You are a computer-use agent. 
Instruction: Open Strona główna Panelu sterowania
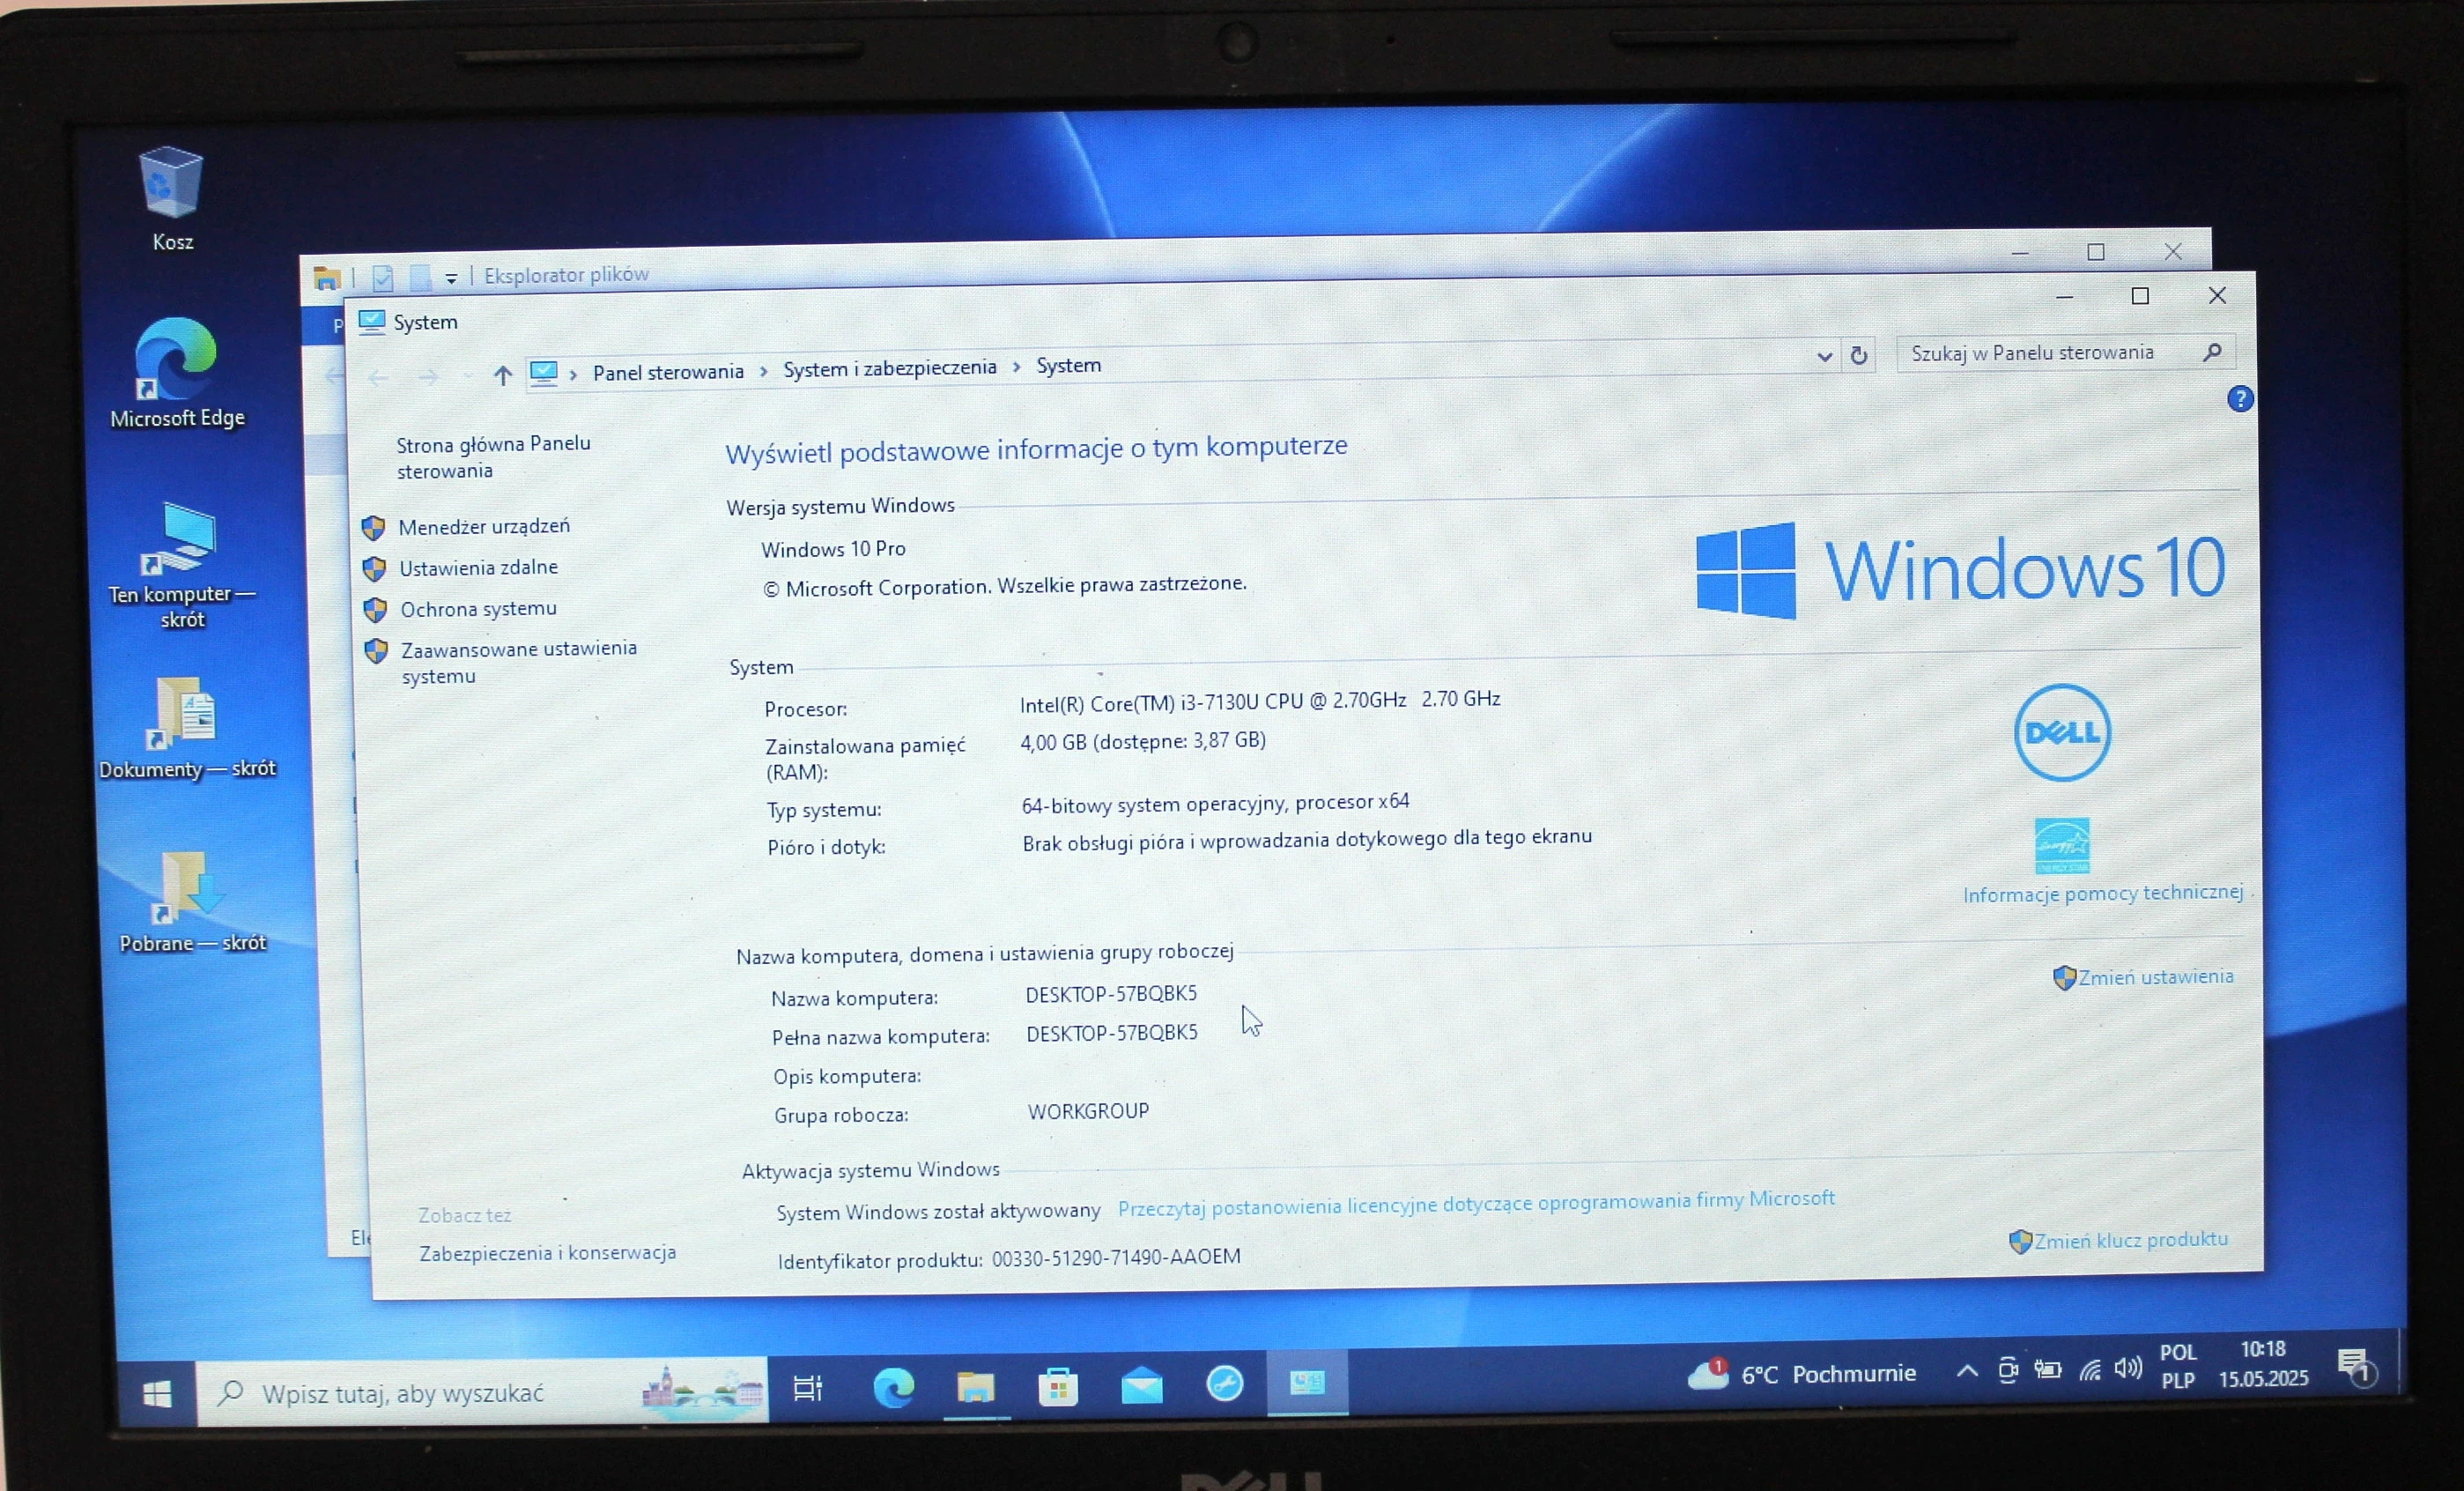point(493,457)
